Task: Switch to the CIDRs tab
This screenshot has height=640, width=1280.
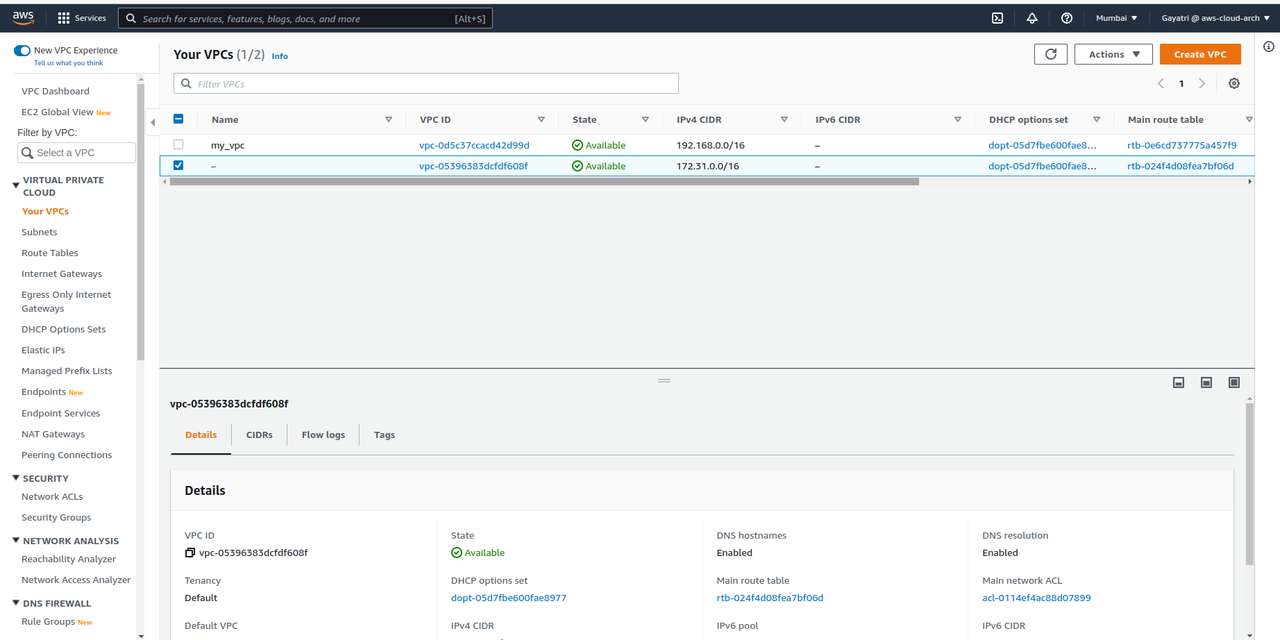Action: [x=259, y=435]
